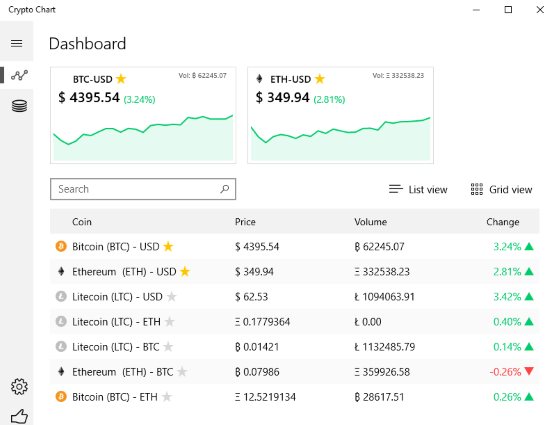550x425 pixels.
Task: Sort by Volume column header
Action: coord(370,222)
